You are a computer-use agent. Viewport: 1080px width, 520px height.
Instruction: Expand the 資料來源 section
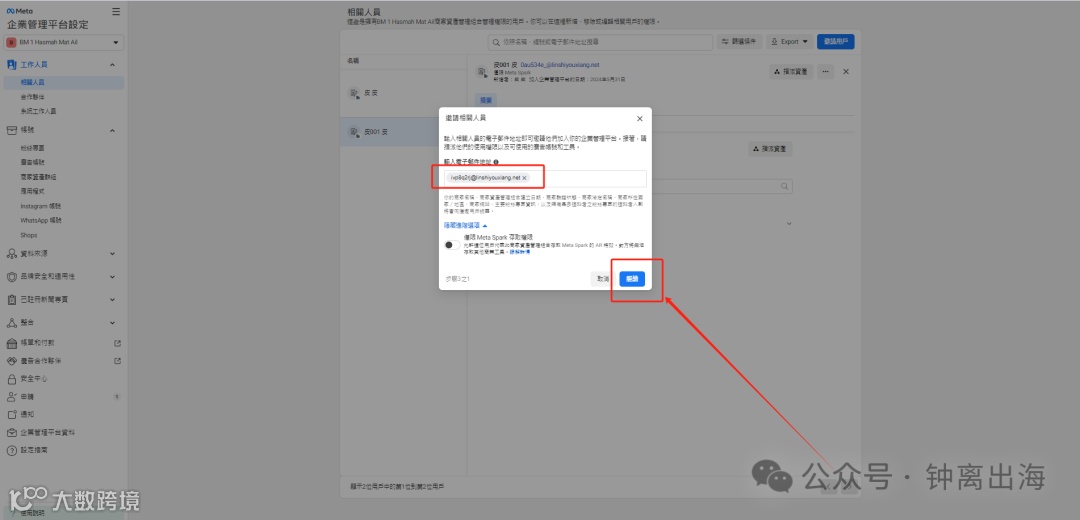pyautogui.click(x=112, y=253)
